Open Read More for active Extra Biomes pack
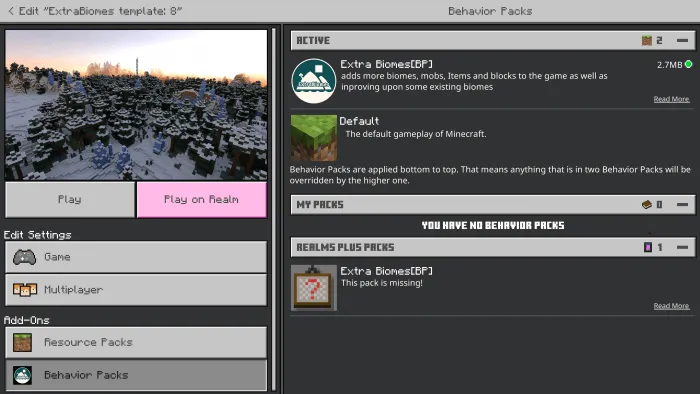The image size is (700, 394). [671, 99]
